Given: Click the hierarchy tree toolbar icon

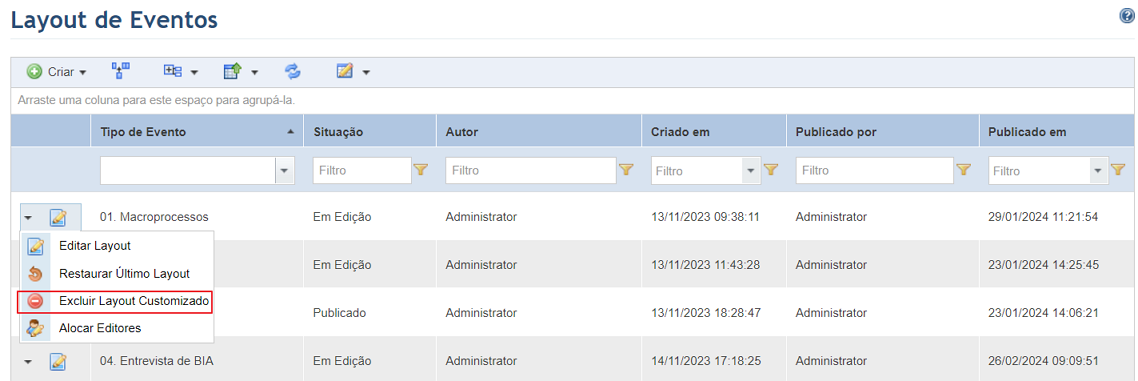Looking at the screenshot, I should point(120,70).
